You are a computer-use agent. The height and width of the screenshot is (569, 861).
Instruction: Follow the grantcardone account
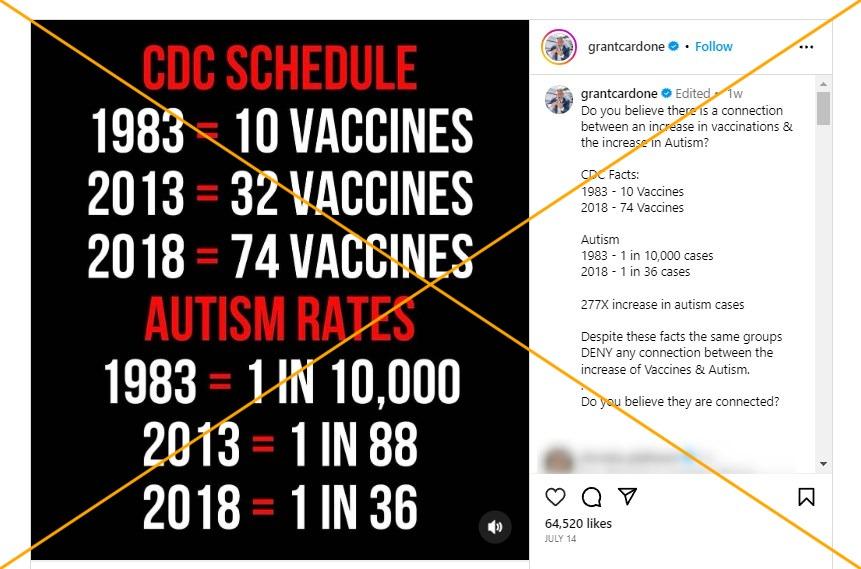713,47
